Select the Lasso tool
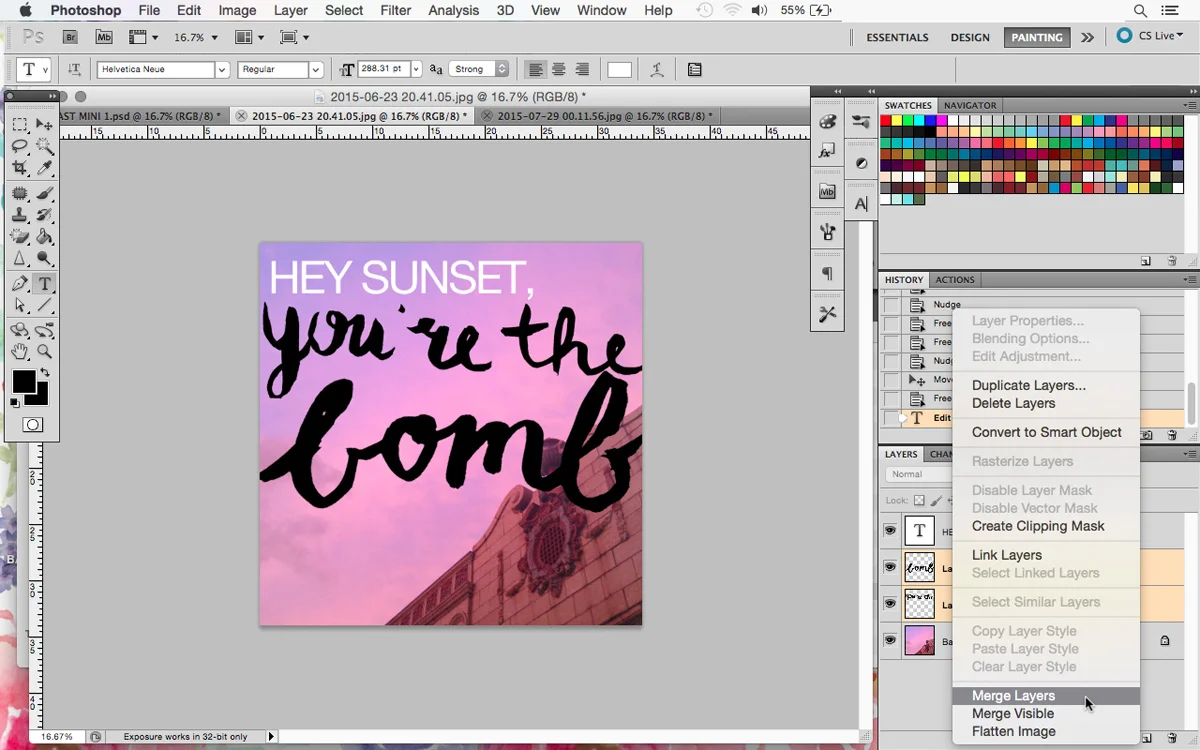Screen dimensions: 1200x750 pyautogui.click(x=20, y=146)
